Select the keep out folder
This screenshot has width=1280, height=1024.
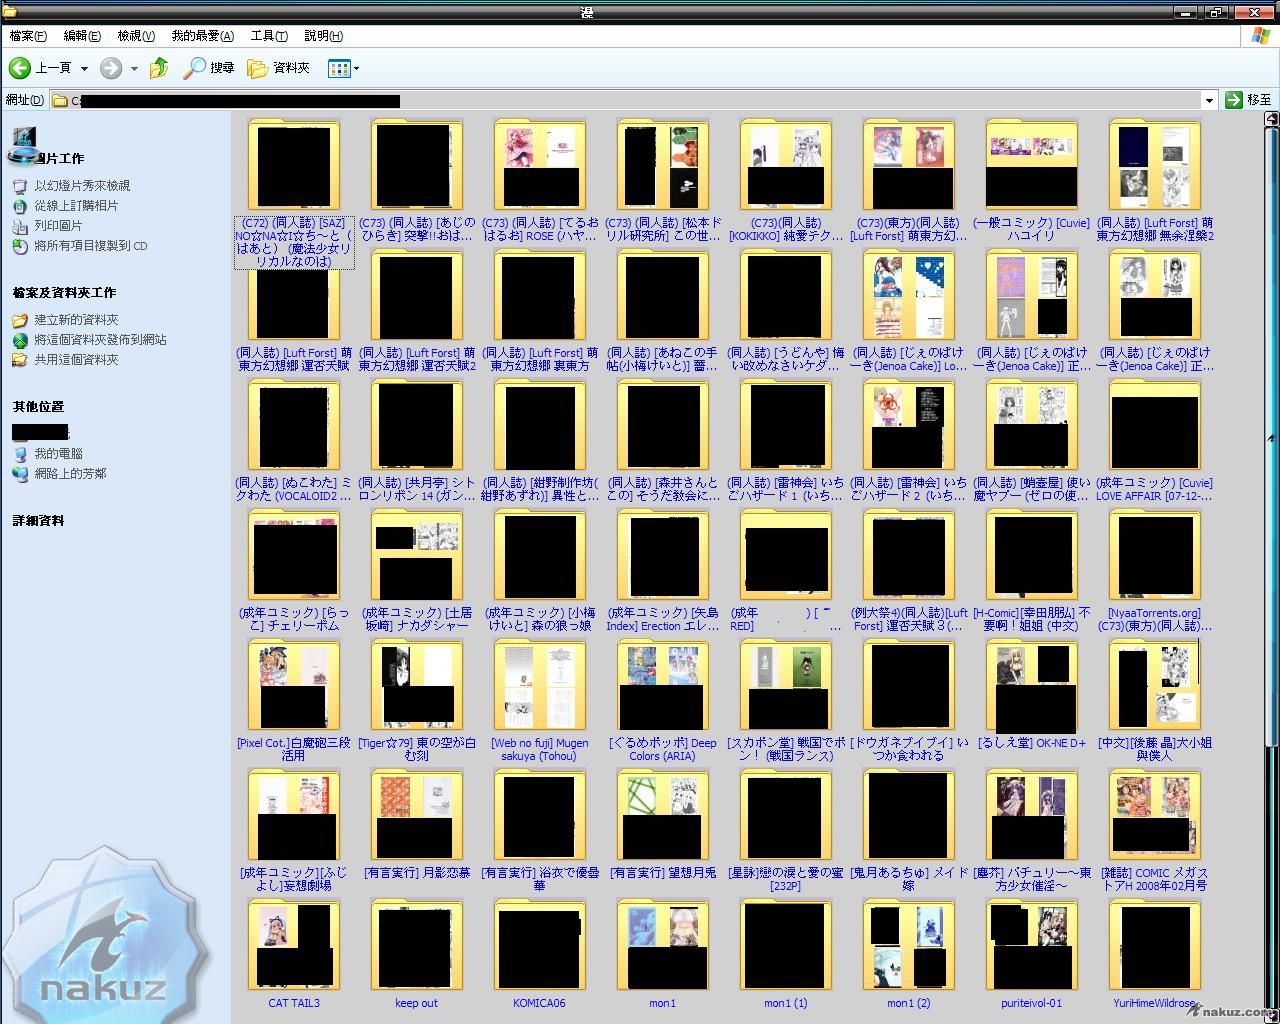point(416,952)
